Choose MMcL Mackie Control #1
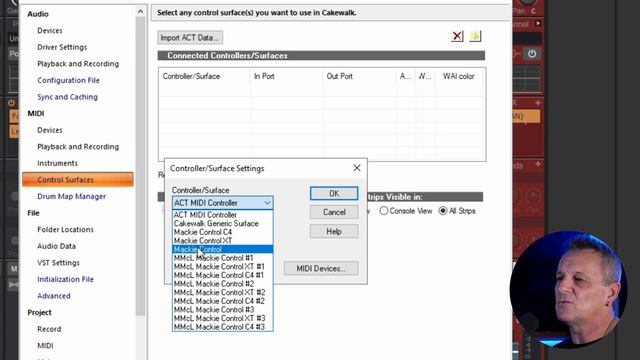This screenshot has width=640, height=360. click(x=222, y=258)
